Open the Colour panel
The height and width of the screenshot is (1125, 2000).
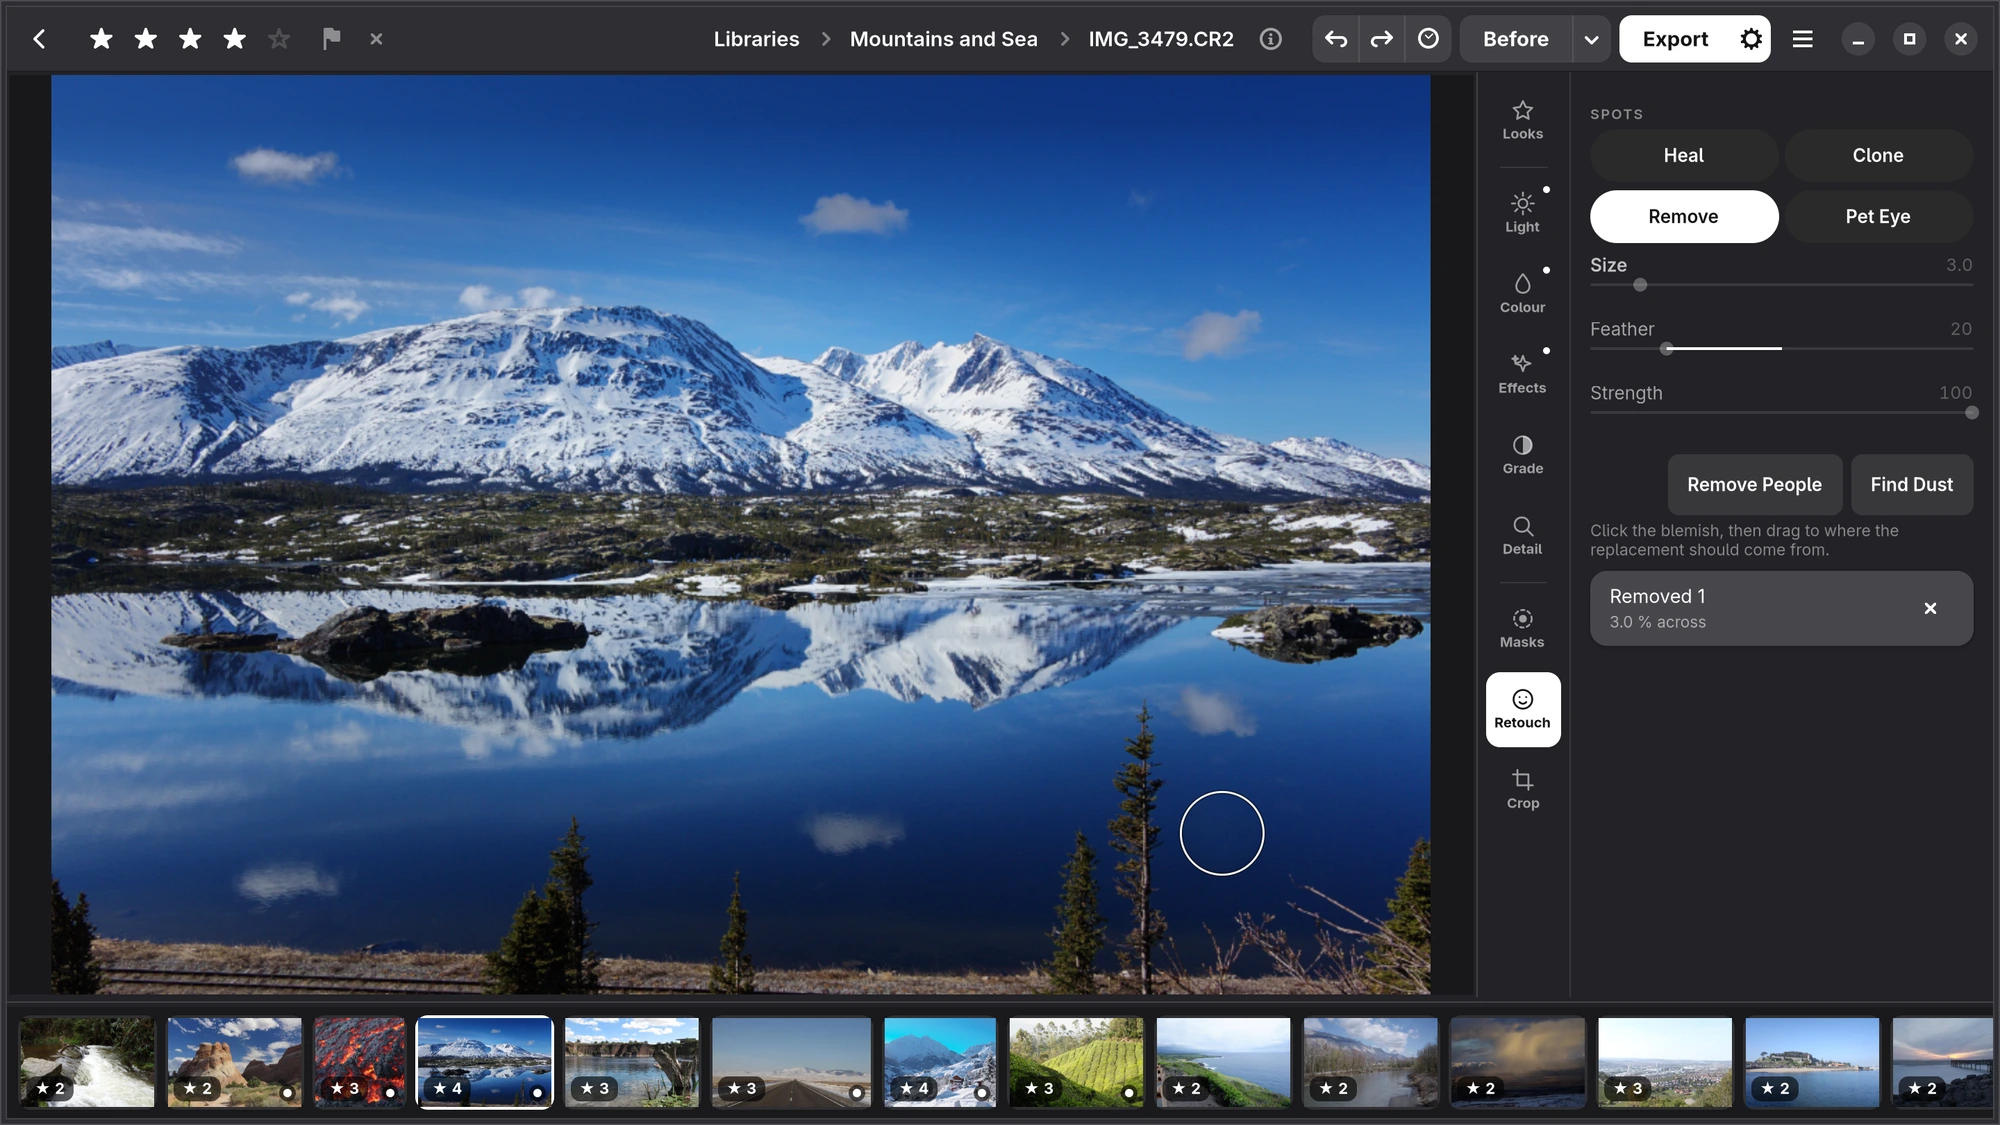coord(1522,293)
